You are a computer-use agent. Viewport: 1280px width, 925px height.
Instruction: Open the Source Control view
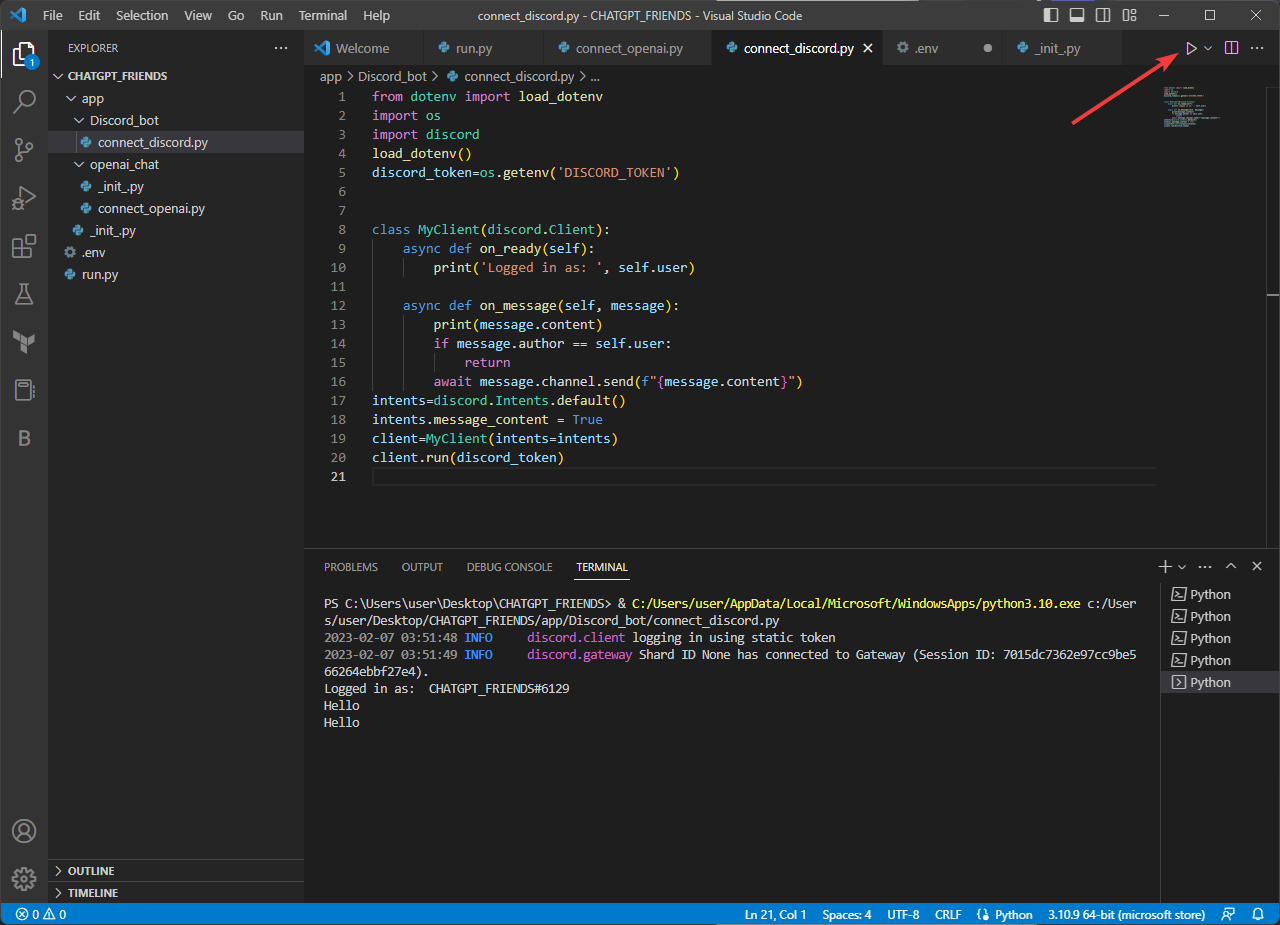pos(24,150)
